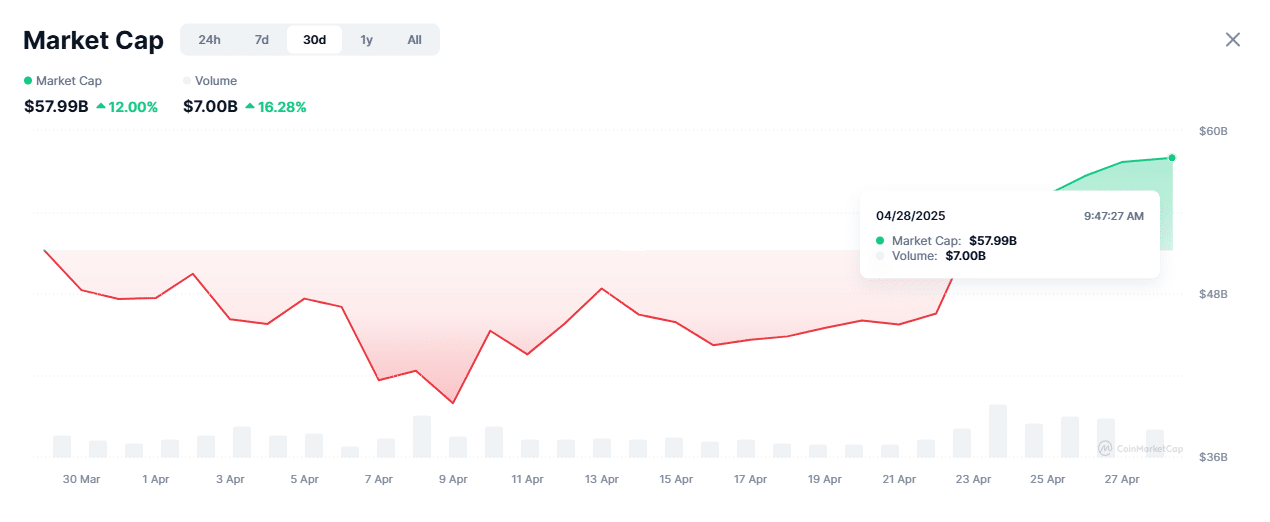1270x522 pixels.
Task: Select the 7d time range tab
Action: click(262, 40)
